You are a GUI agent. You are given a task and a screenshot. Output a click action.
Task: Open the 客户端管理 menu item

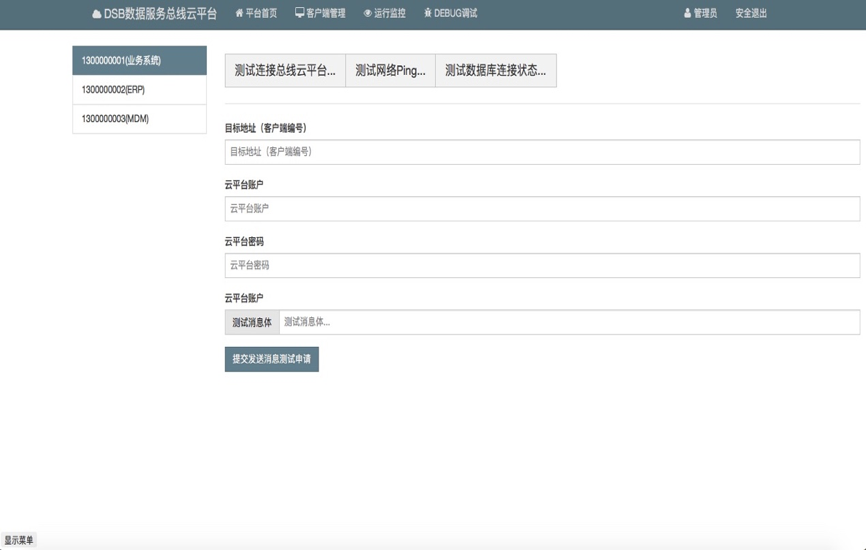tap(320, 13)
